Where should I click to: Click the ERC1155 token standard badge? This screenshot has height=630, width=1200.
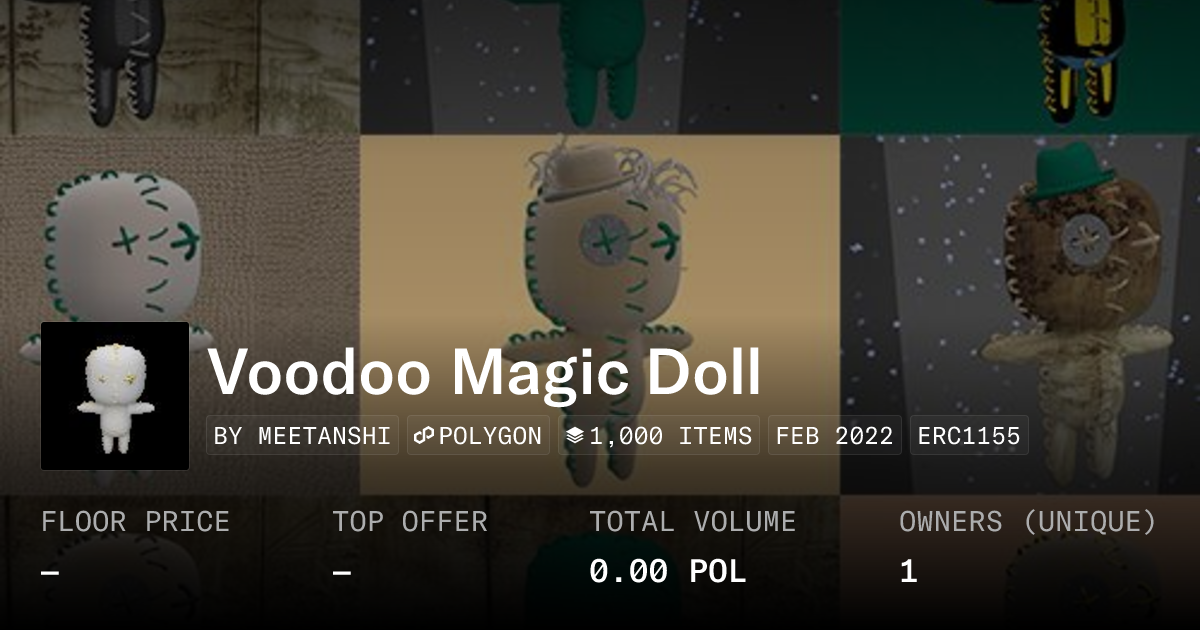click(x=969, y=436)
